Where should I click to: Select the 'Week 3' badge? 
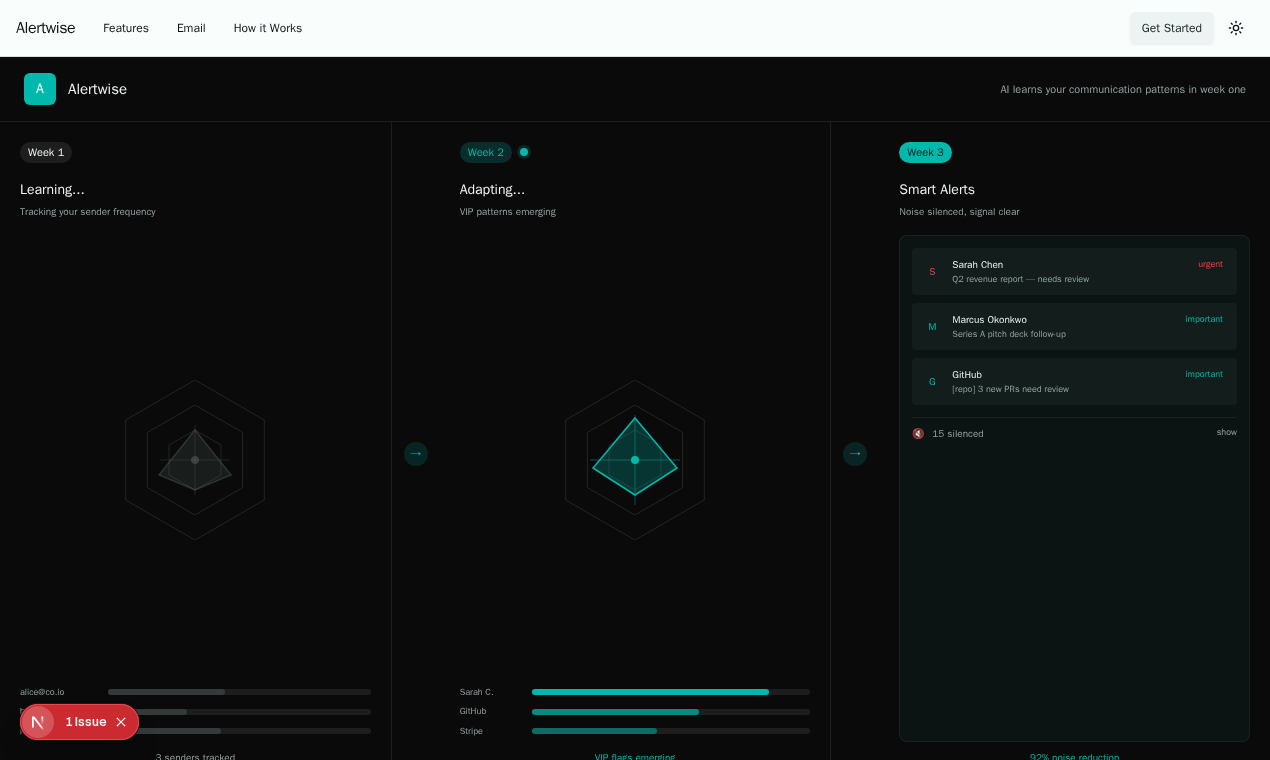coord(925,152)
